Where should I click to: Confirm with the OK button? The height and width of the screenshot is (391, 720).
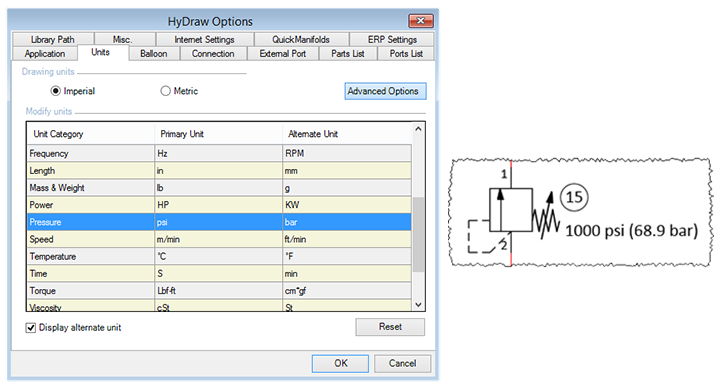[340, 363]
